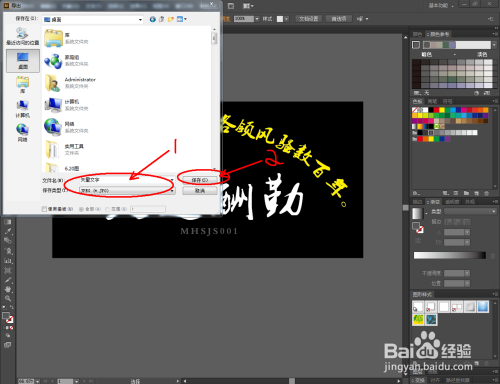Select the 家庭组 homegroup item in file list
500x384 pixels.
67,60
